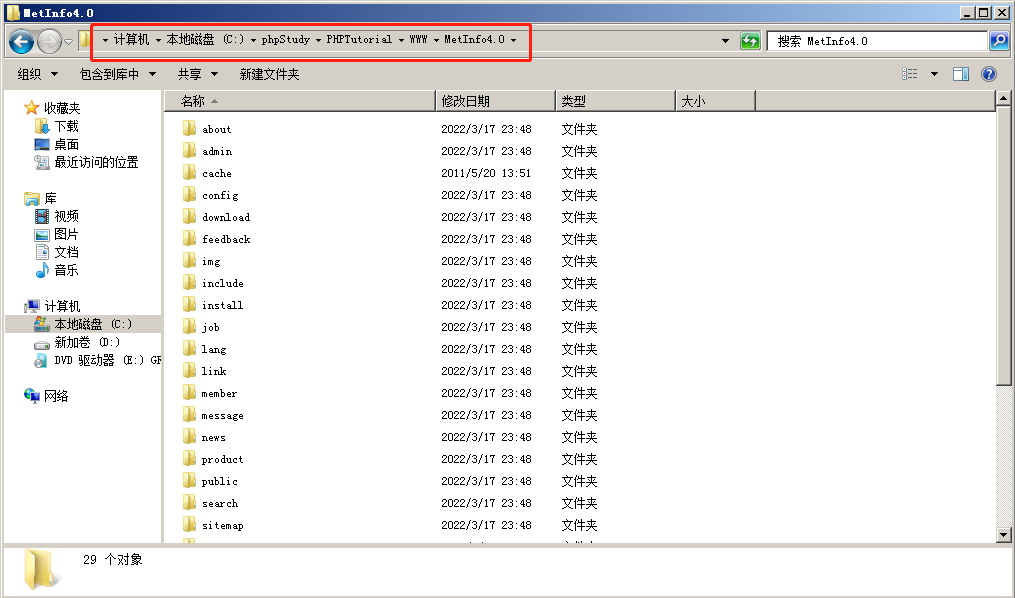Click the config folder icon

[189, 194]
